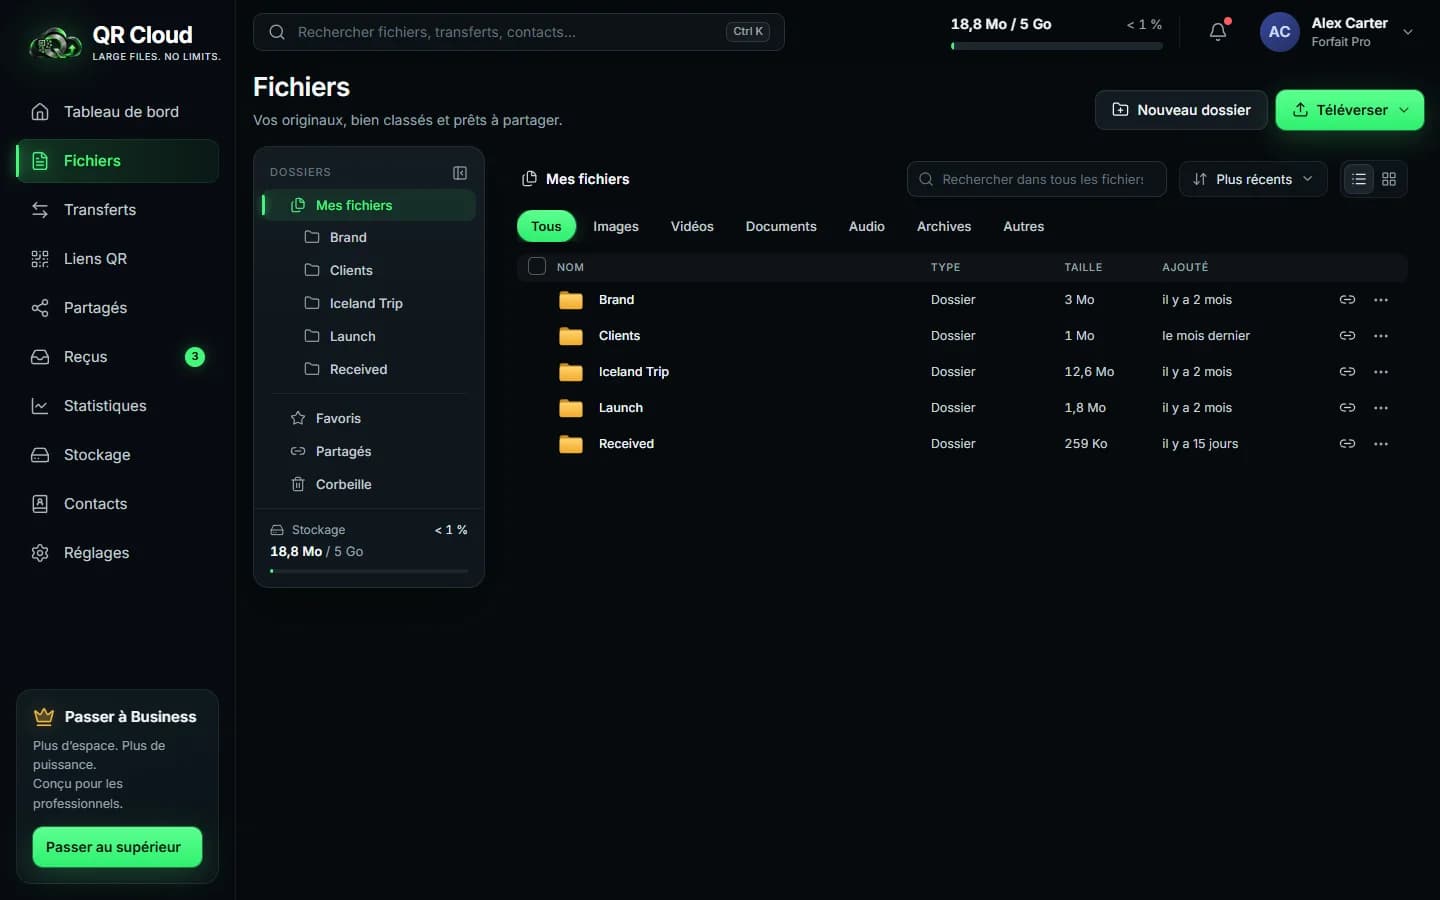This screenshot has height=900, width=1440.
Task: Tick the select-all checkbox in table header
Action: 537,266
